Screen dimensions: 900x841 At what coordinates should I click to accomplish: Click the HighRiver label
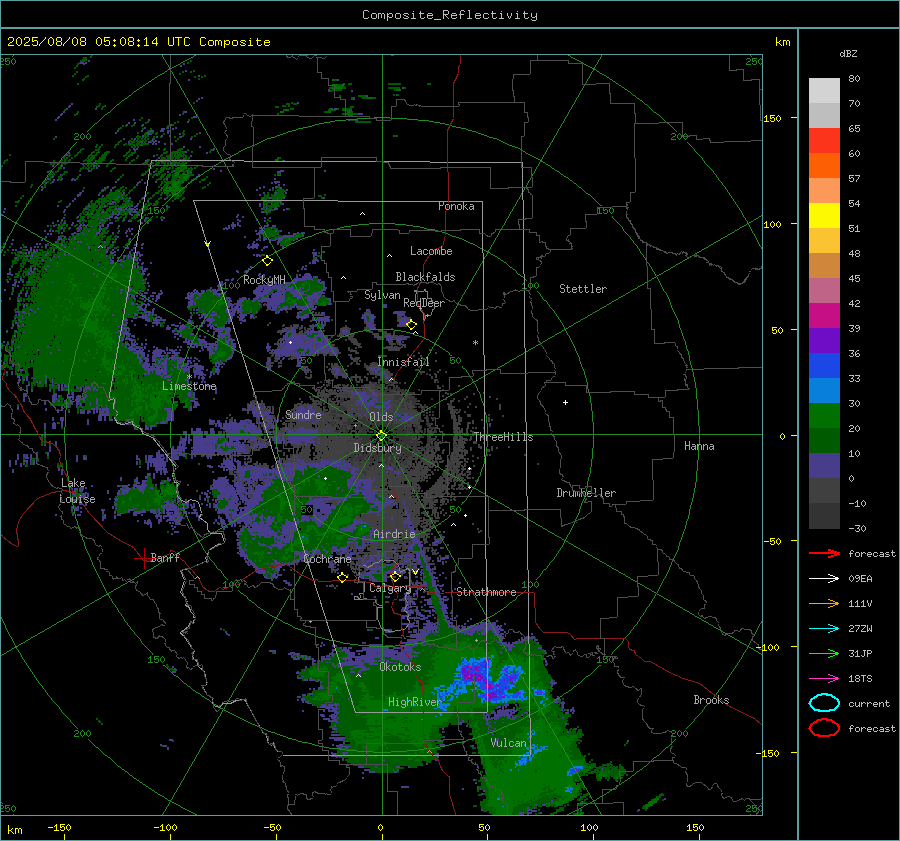tap(415, 702)
